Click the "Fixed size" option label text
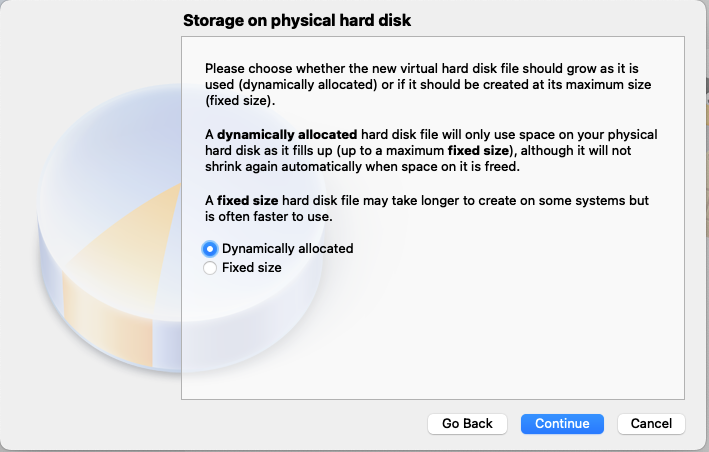709x452 pixels. pos(251,268)
